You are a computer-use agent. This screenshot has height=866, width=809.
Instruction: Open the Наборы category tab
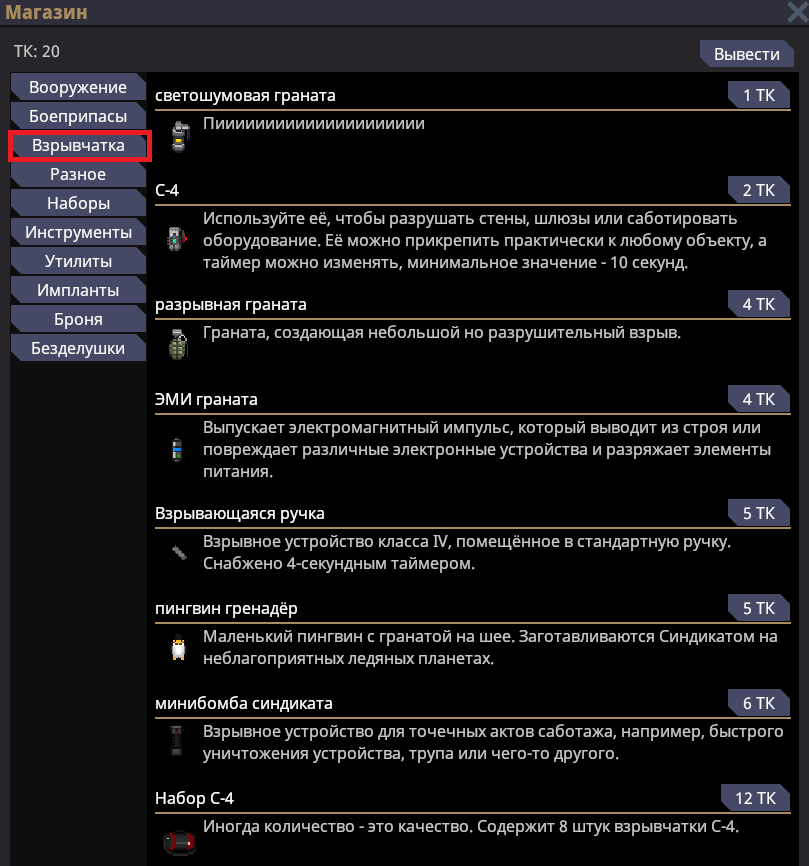pos(78,203)
